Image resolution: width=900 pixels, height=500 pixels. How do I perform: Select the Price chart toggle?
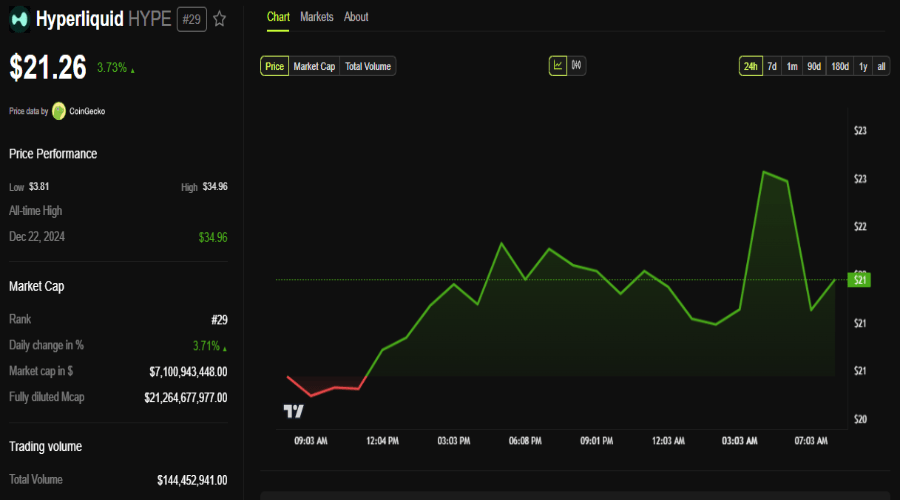pyautogui.click(x=274, y=66)
